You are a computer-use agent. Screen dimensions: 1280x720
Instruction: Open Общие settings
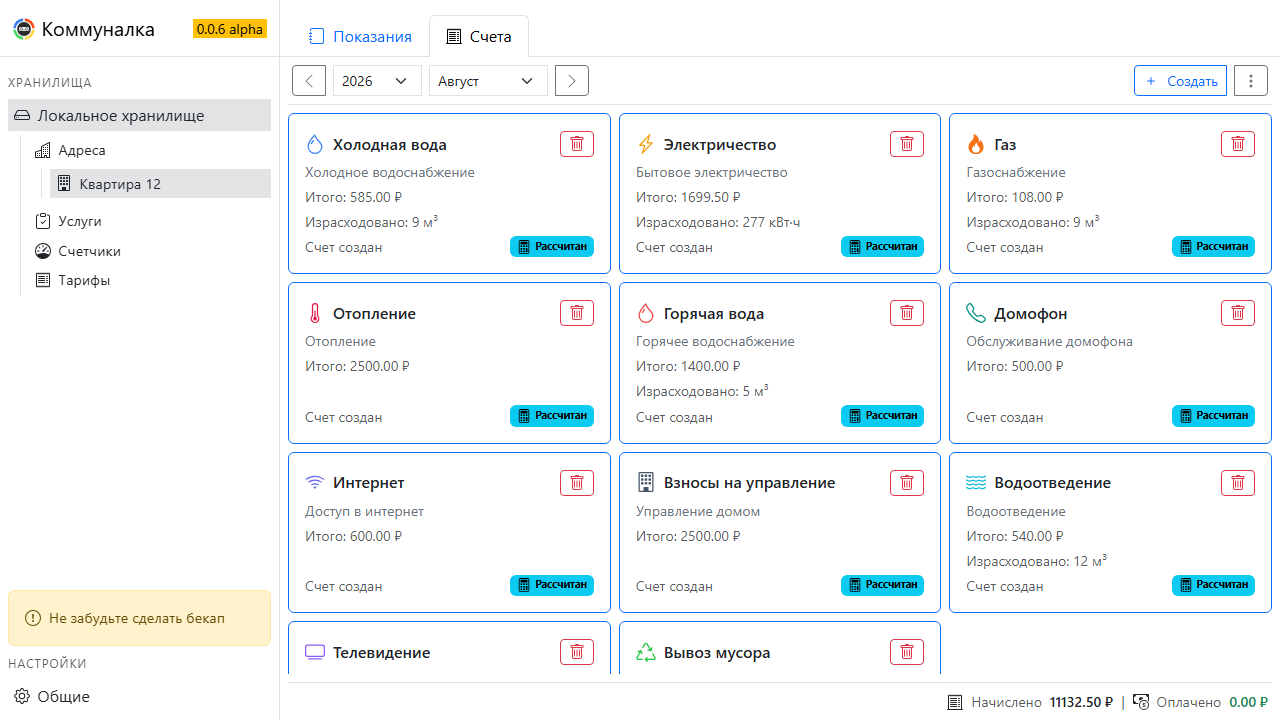140,696
